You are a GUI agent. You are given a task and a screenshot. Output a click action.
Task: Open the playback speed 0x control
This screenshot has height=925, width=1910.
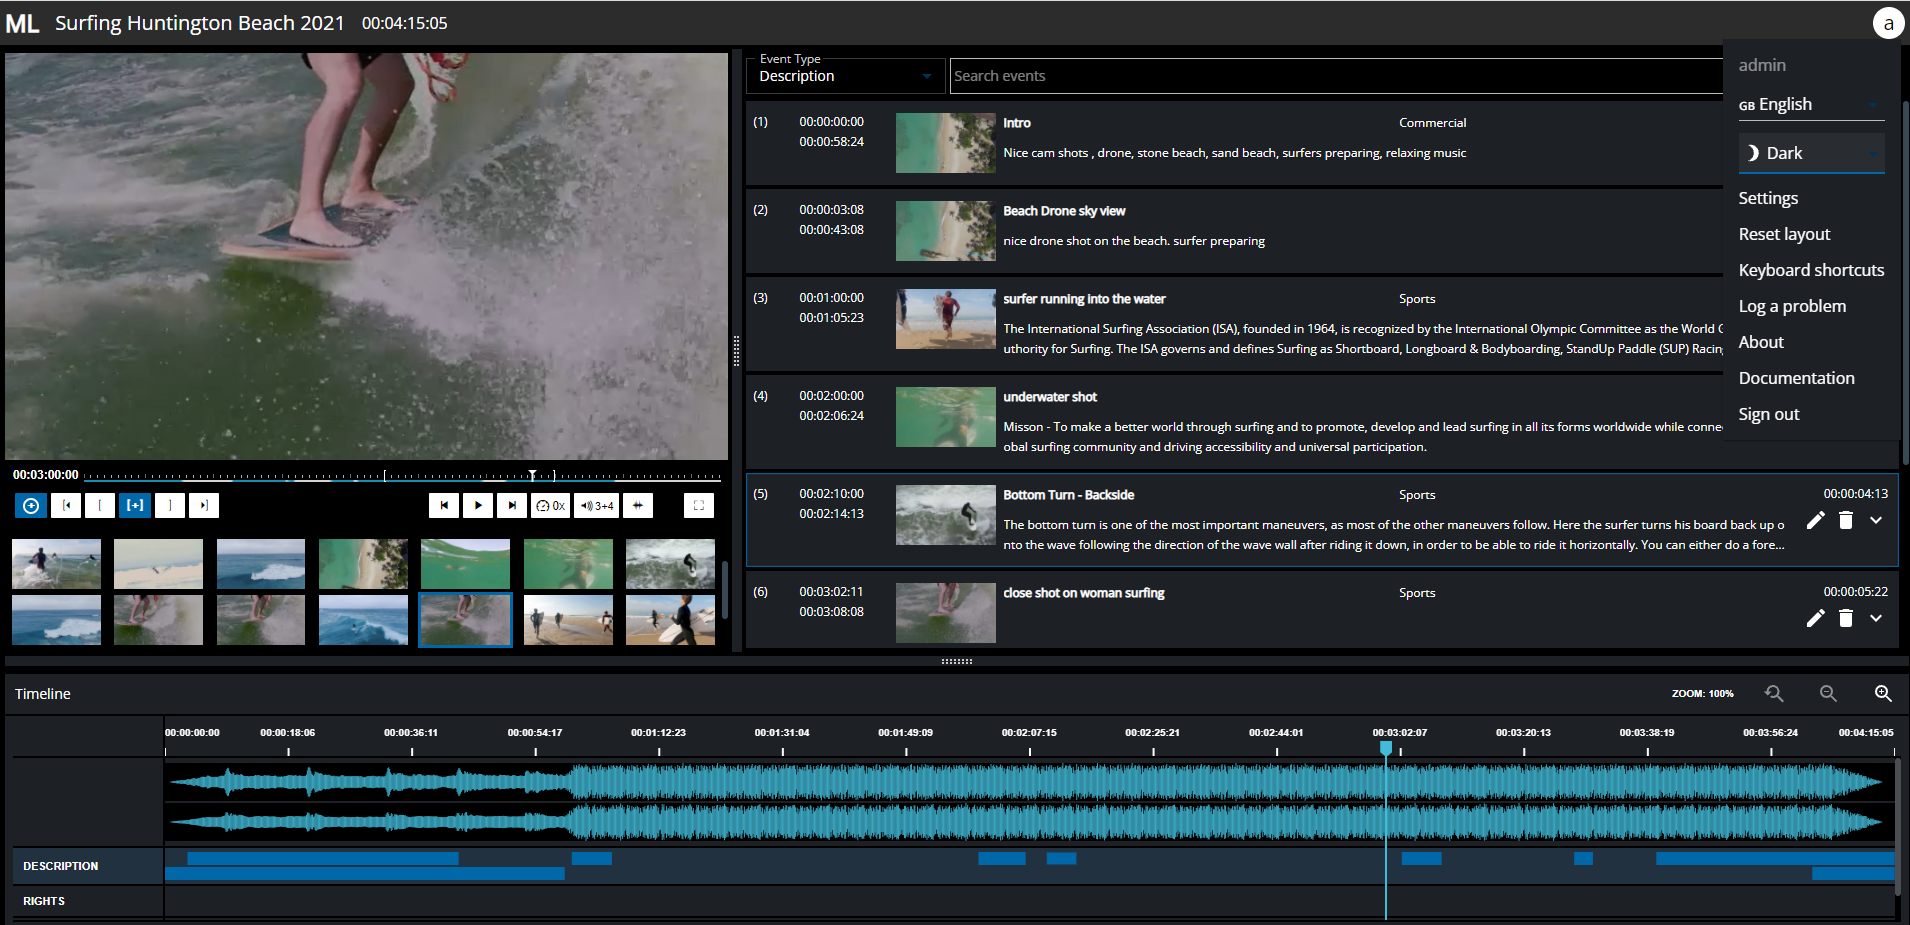(550, 506)
